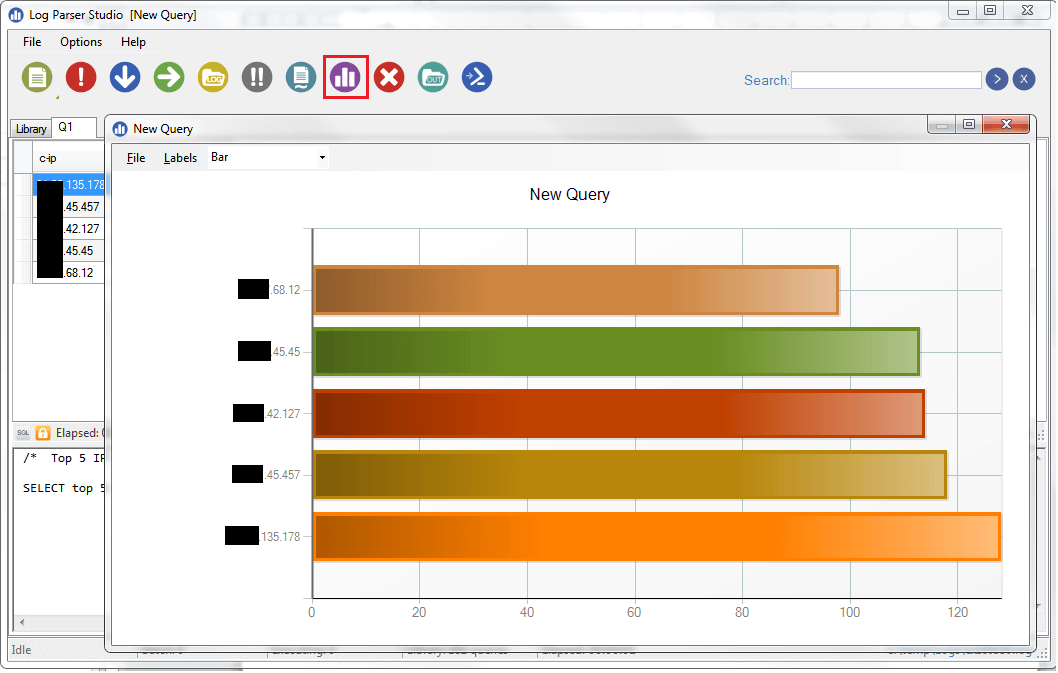Click the gray double exclamation icon

257,77
